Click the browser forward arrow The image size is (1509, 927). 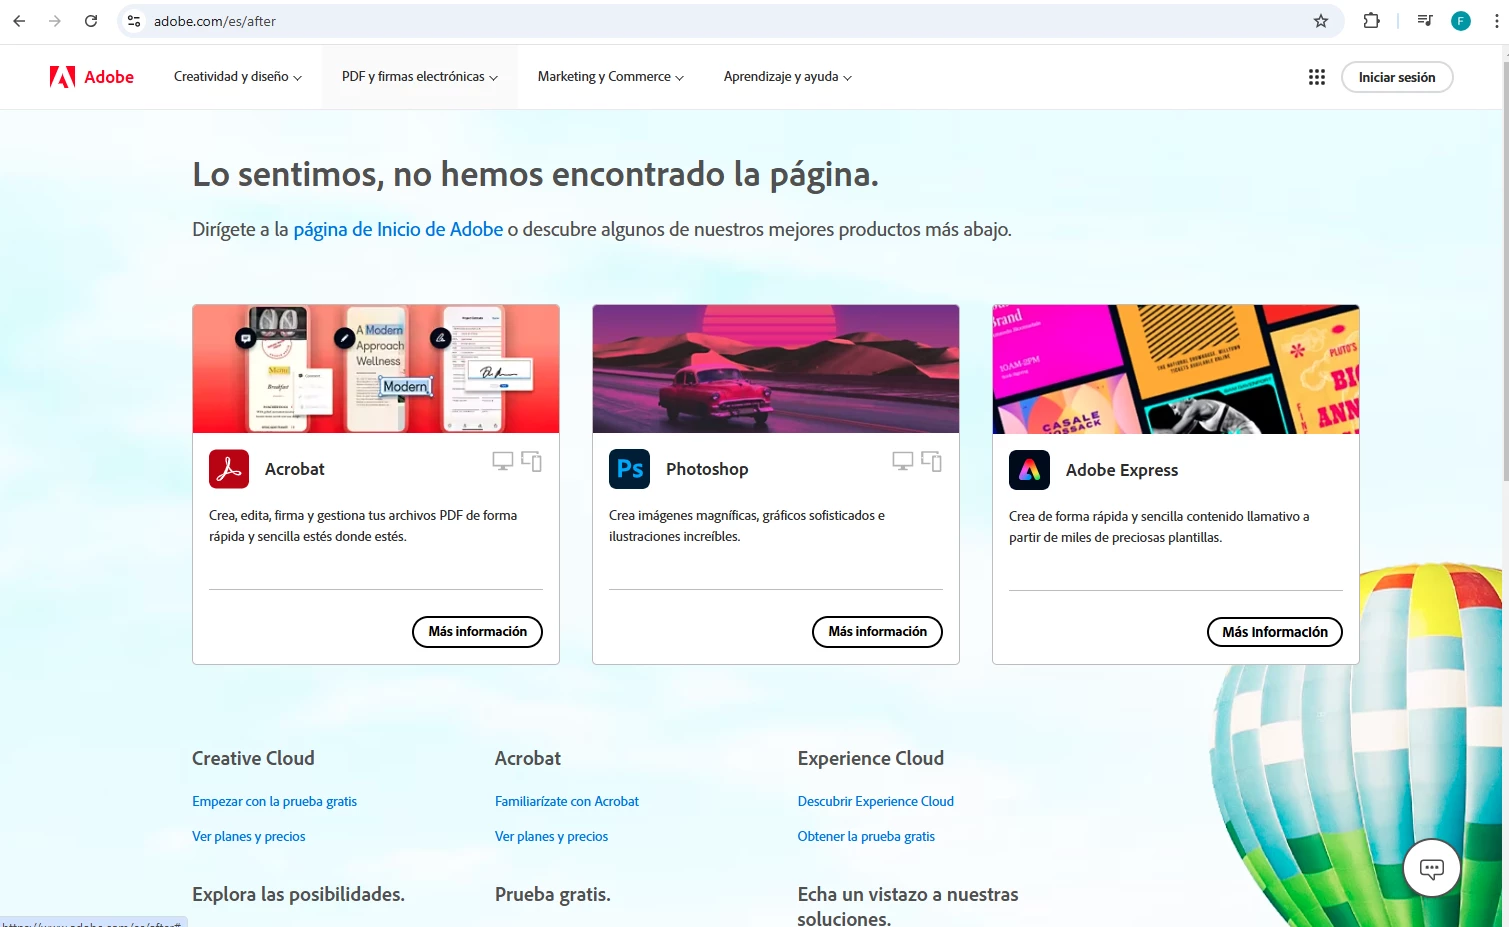[x=55, y=21]
